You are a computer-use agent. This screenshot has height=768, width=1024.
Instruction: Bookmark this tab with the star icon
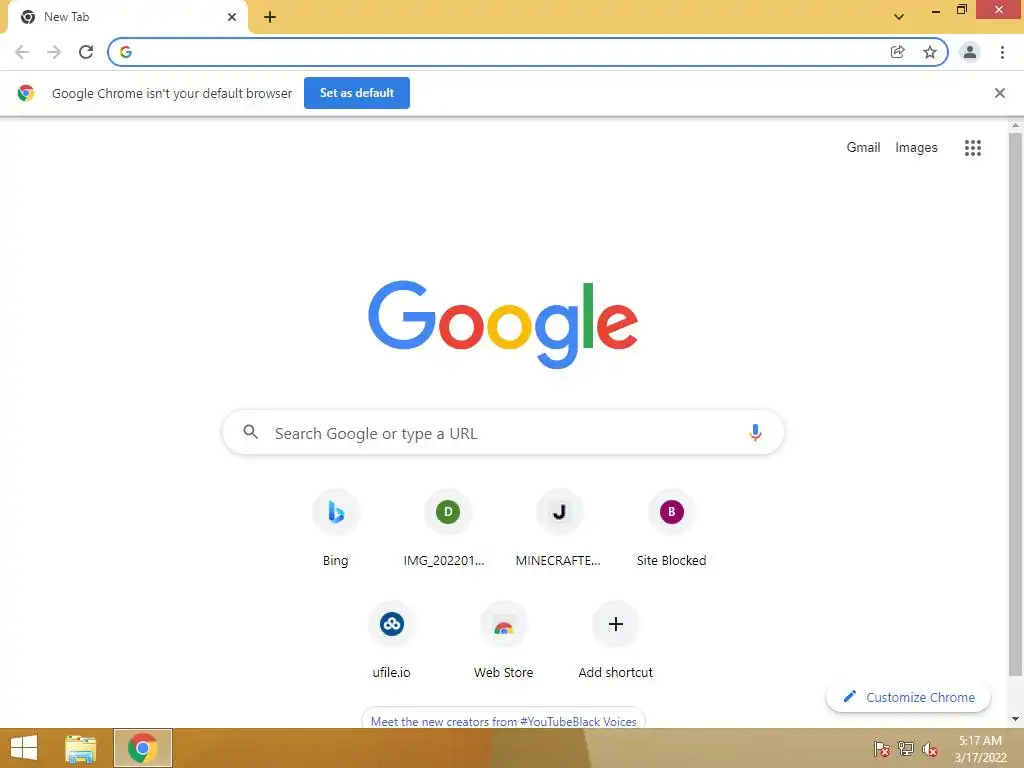pyautogui.click(x=930, y=52)
